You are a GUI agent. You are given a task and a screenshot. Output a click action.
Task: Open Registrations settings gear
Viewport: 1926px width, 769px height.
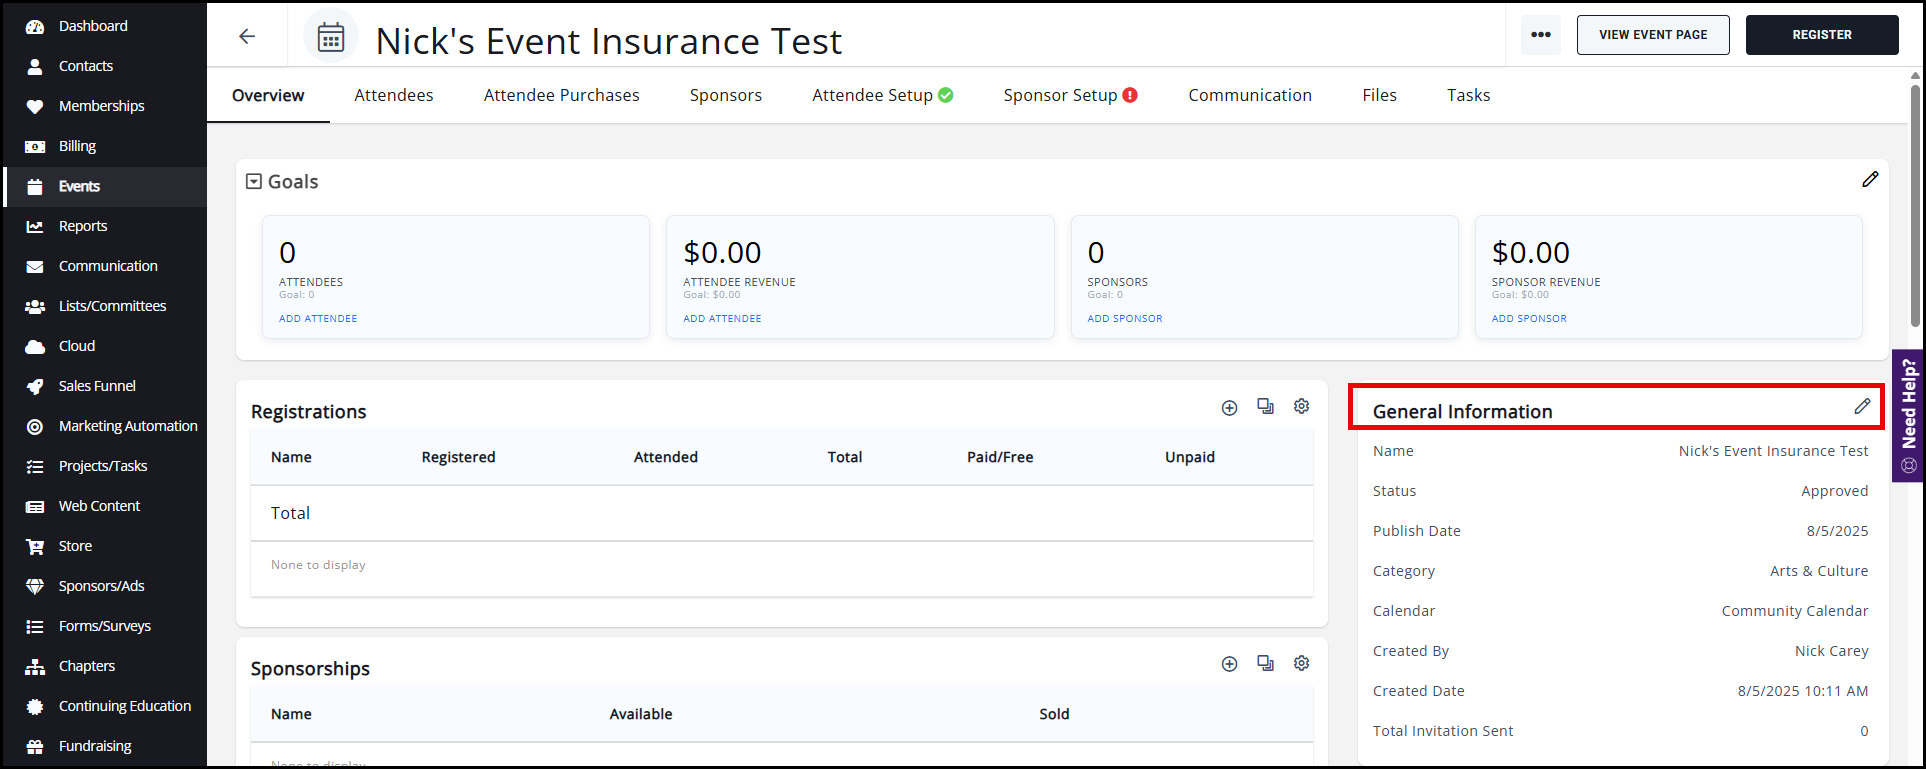[1301, 407]
